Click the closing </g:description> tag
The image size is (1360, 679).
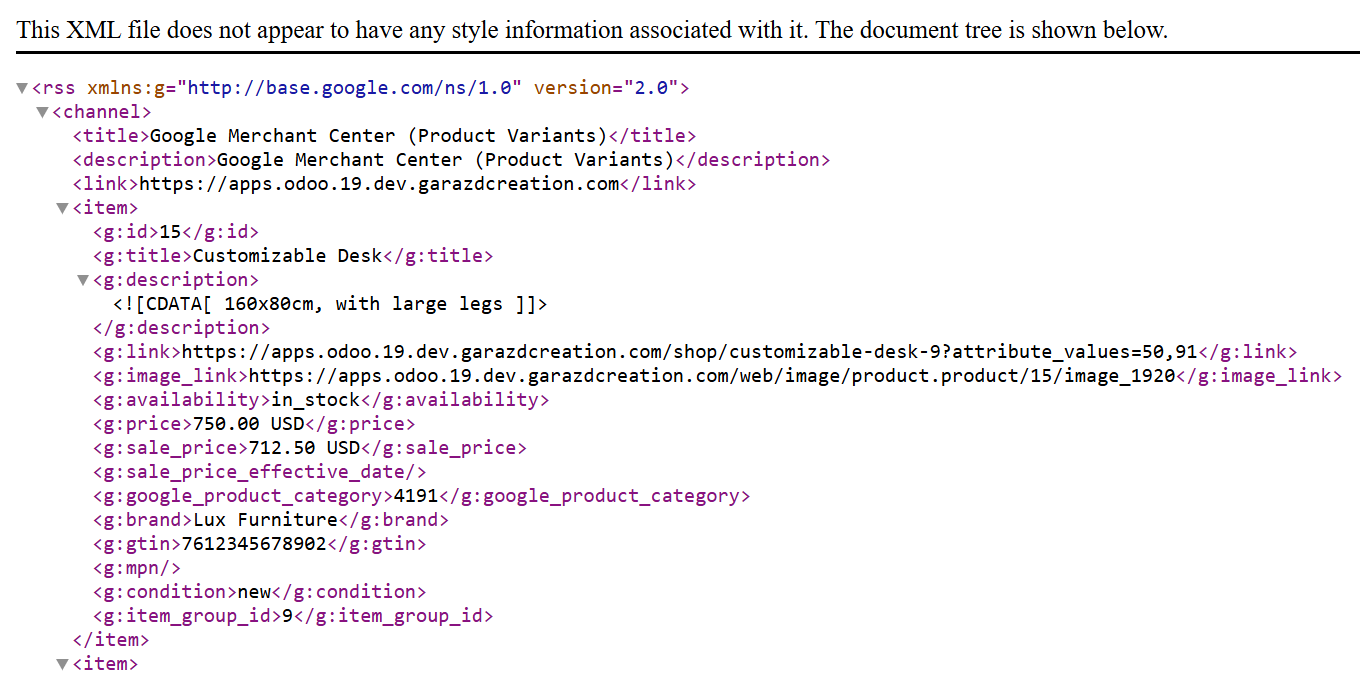[x=182, y=328]
